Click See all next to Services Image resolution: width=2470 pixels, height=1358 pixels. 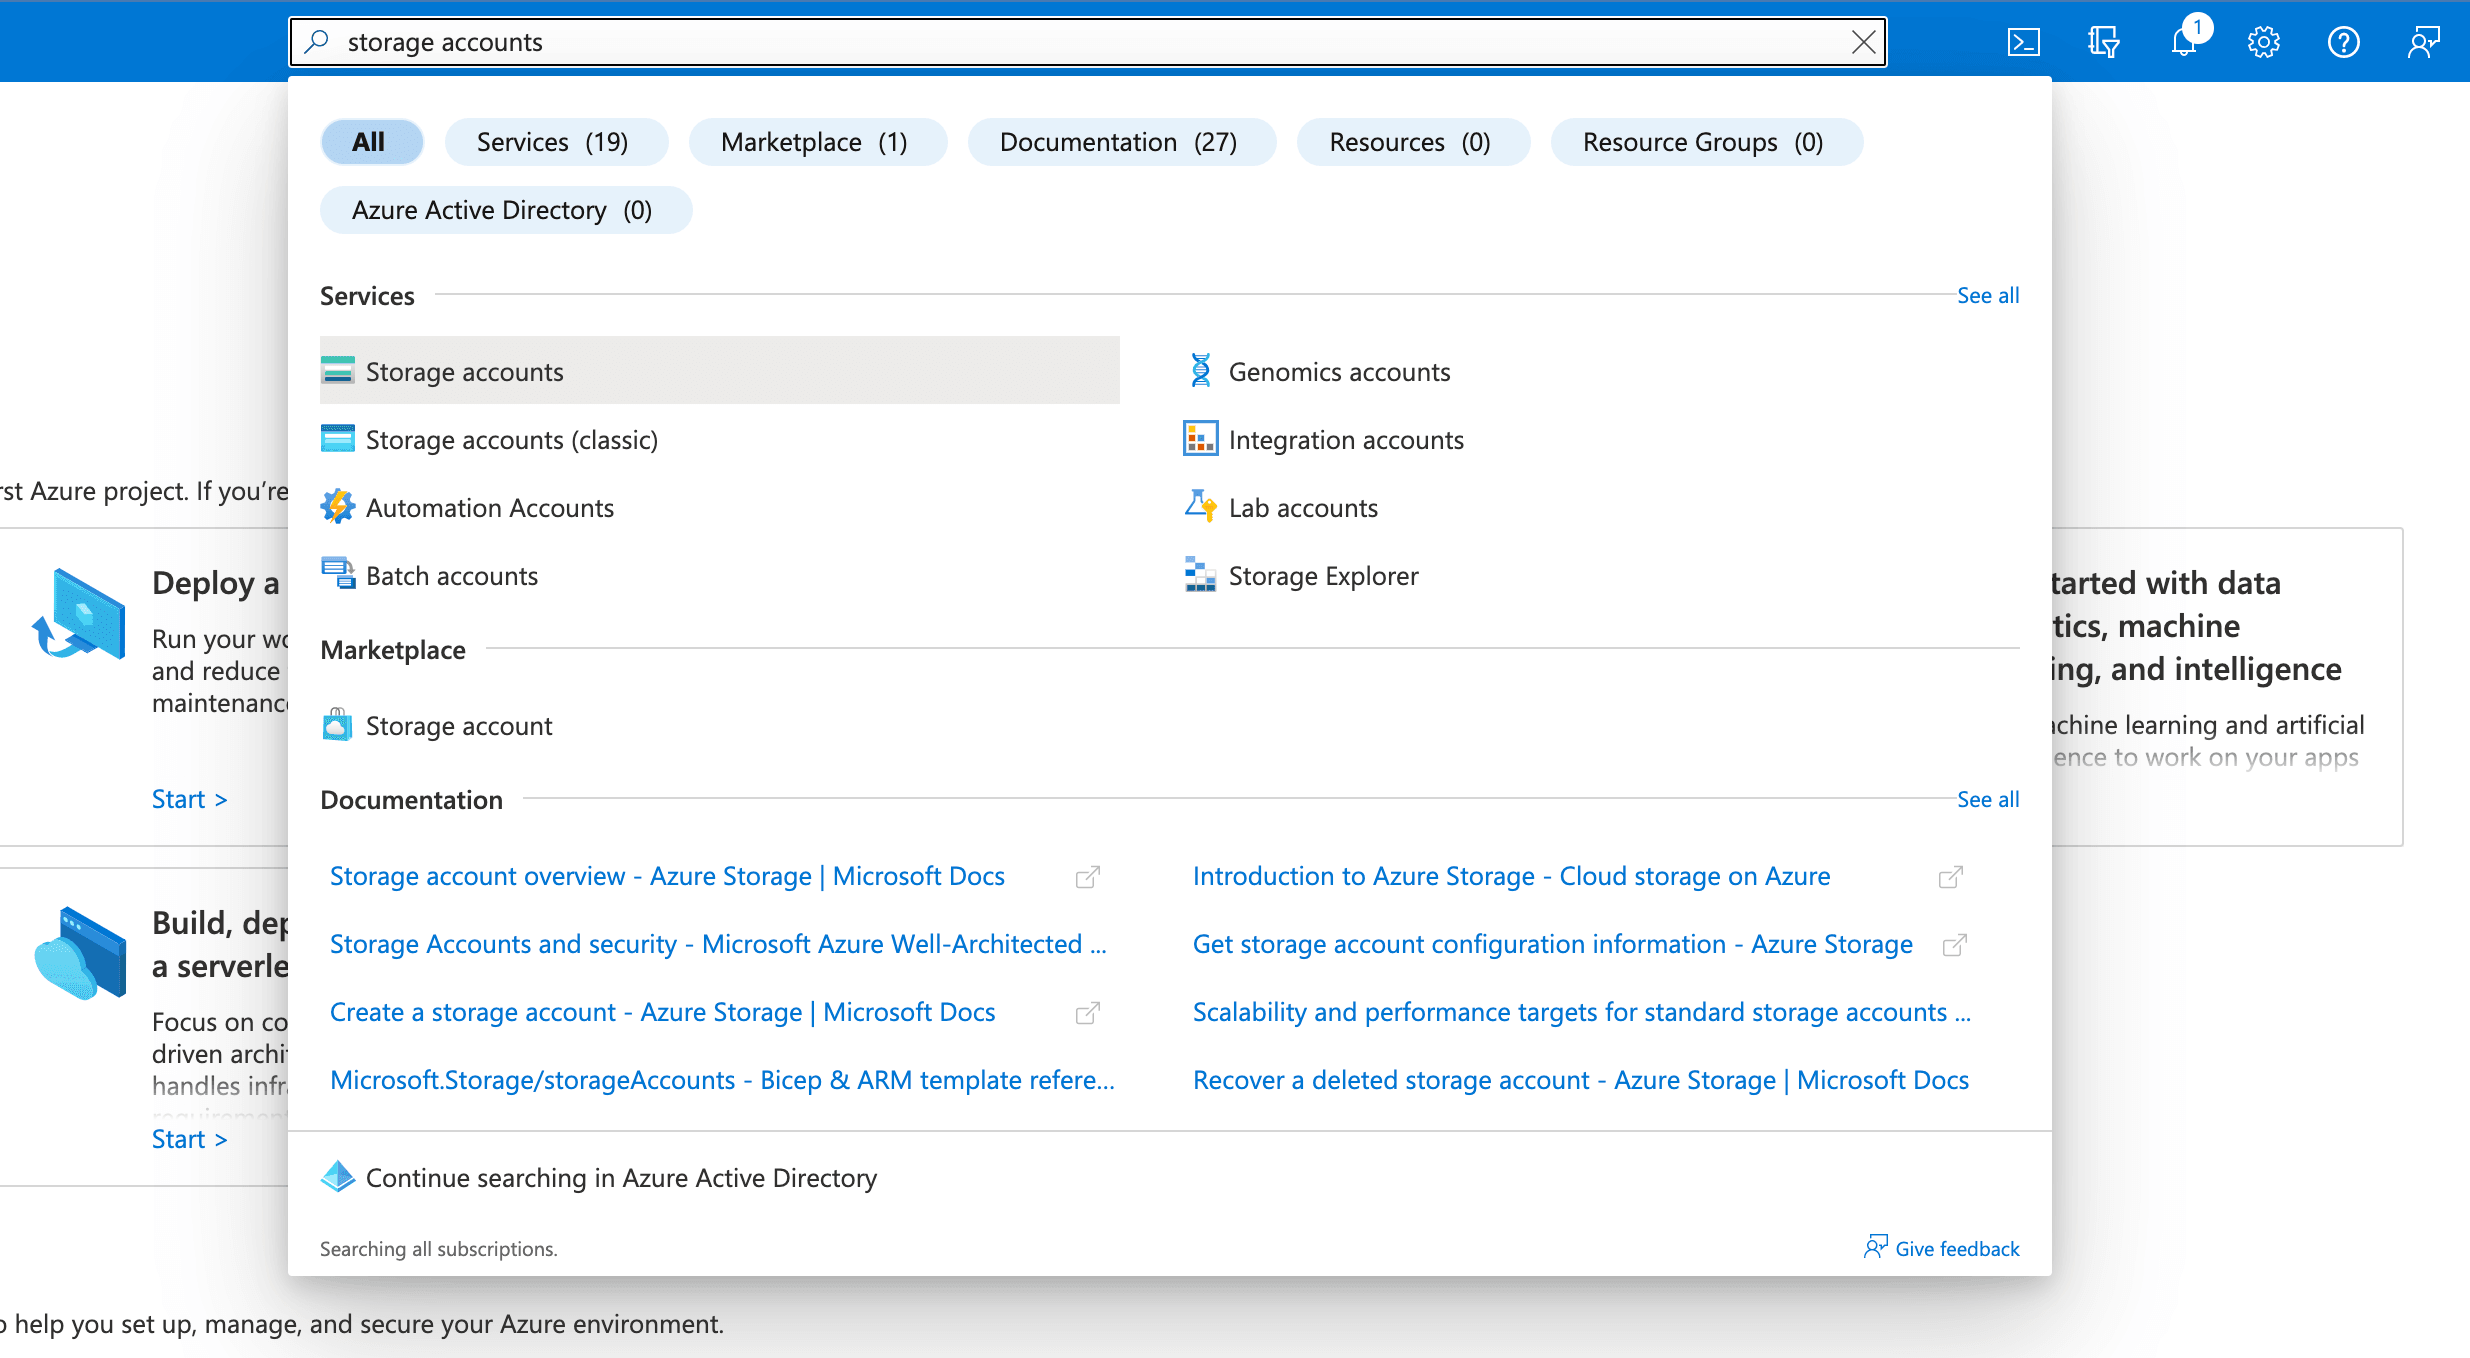(x=1987, y=296)
